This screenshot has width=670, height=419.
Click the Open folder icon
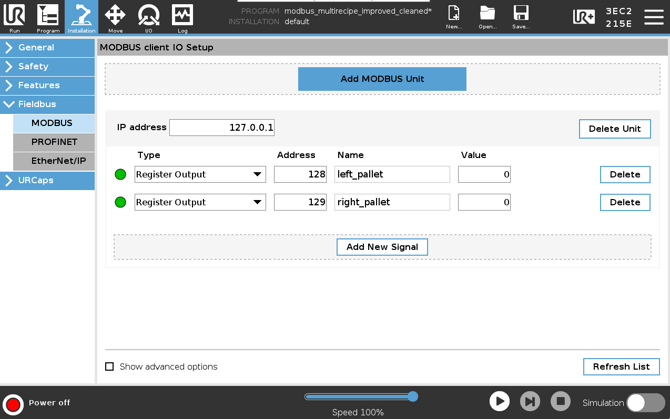point(487,17)
